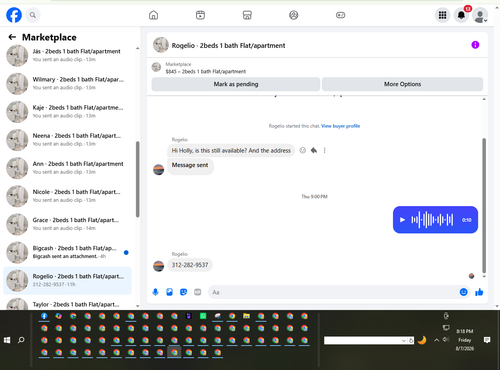The height and width of the screenshot is (370, 500).
Task: Open the Grace conversation
Action: tap(67, 224)
